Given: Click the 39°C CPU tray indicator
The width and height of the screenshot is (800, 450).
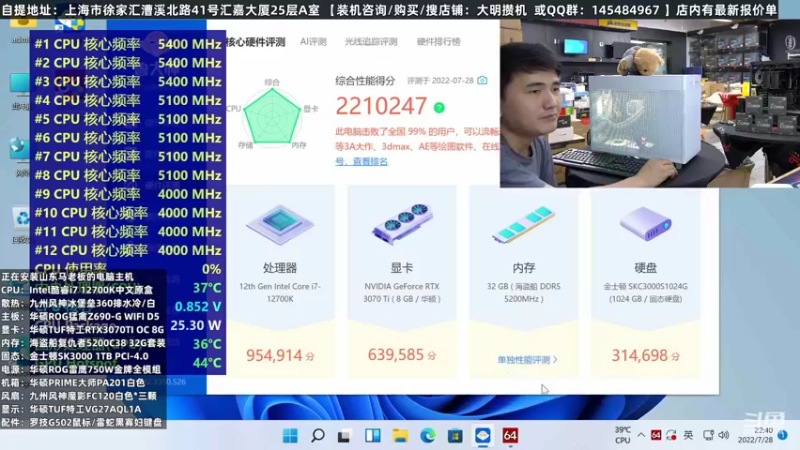Looking at the screenshot, I should [x=622, y=435].
